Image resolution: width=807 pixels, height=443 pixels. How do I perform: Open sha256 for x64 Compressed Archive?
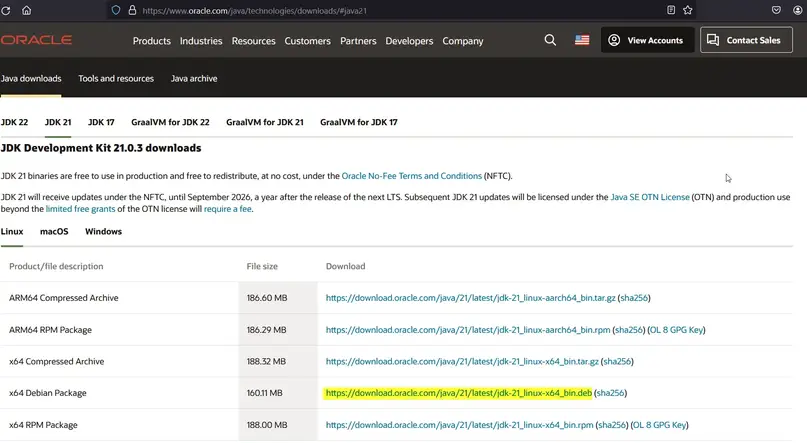pyautogui.click(x=617, y=362)
